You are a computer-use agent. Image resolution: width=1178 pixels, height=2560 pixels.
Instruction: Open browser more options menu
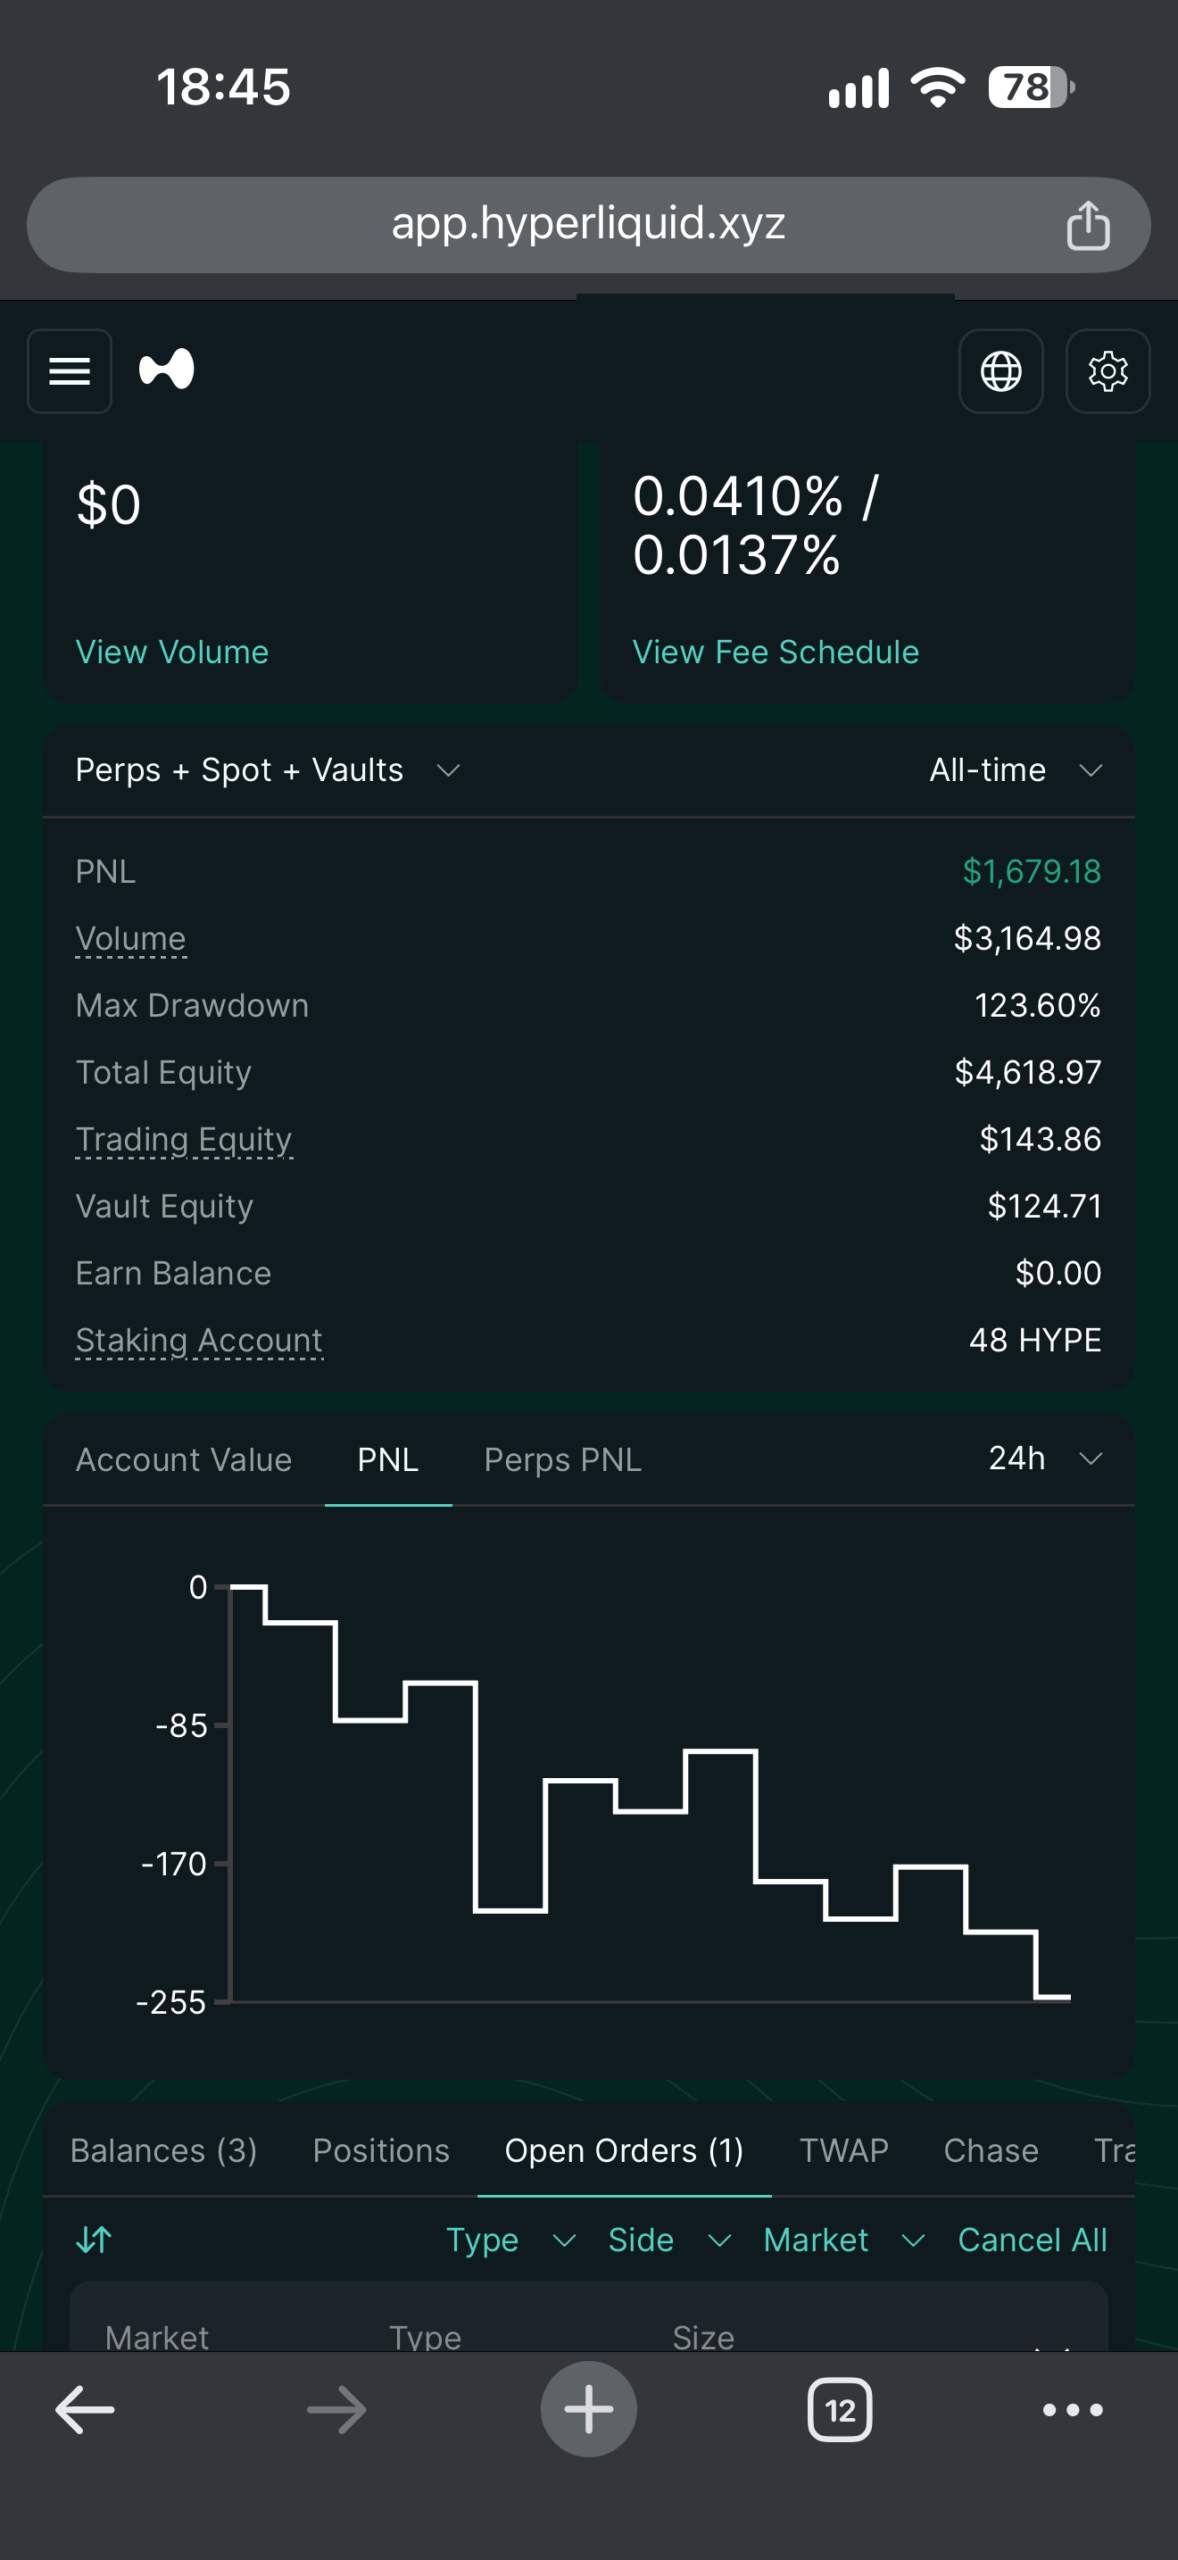coord(1073,2410)
